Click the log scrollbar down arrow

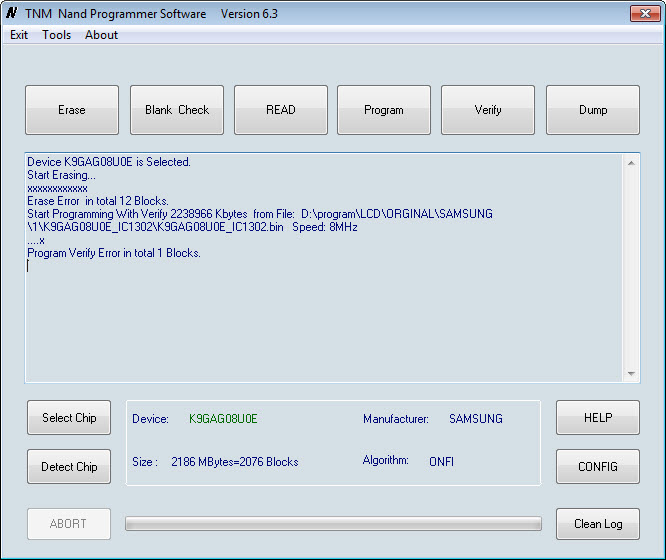[631, 373]
